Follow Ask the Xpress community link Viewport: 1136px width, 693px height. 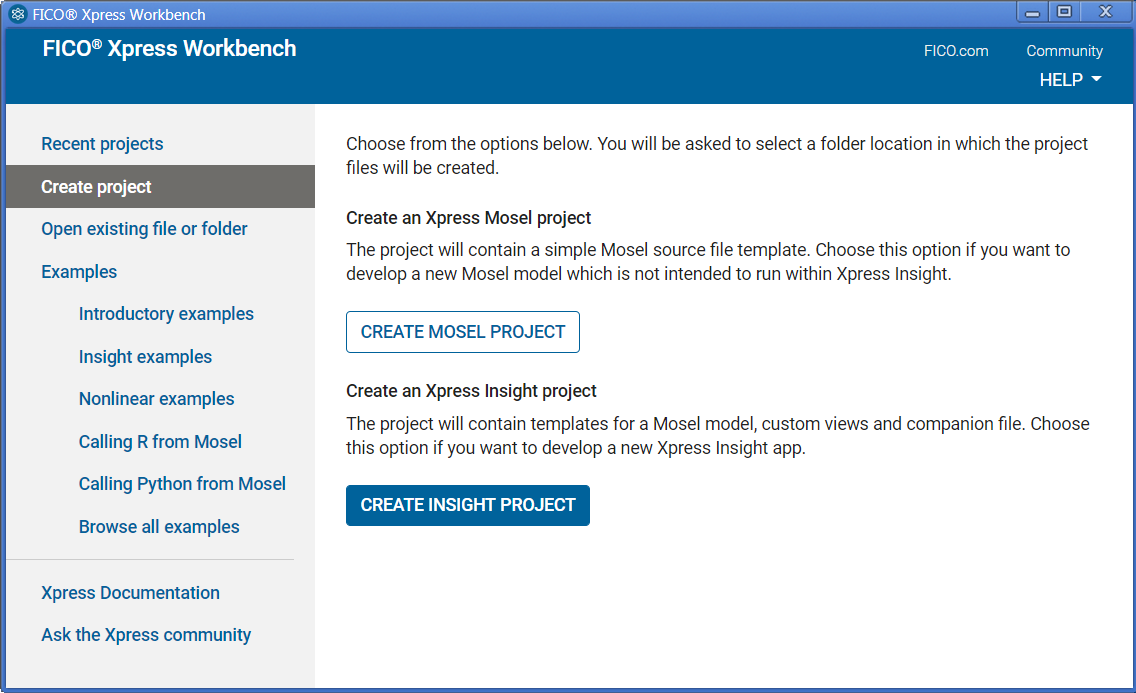(x=146, y=634)
